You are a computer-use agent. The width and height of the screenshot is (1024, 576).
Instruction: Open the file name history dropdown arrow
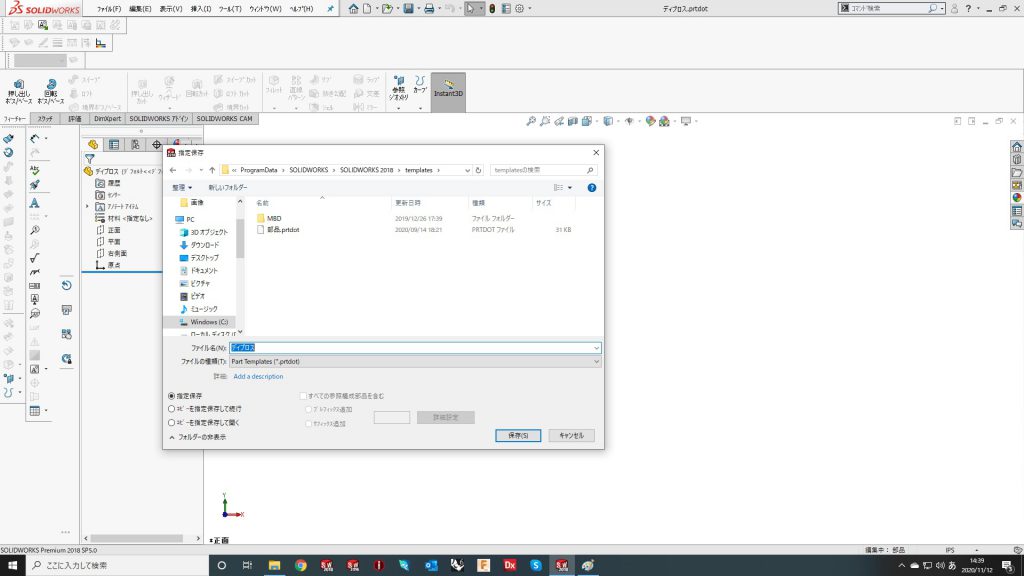[596, 348]
